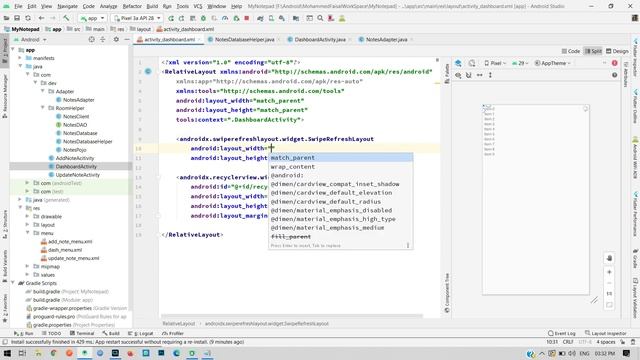Open the Windows Start button

(x=7, y=353)
